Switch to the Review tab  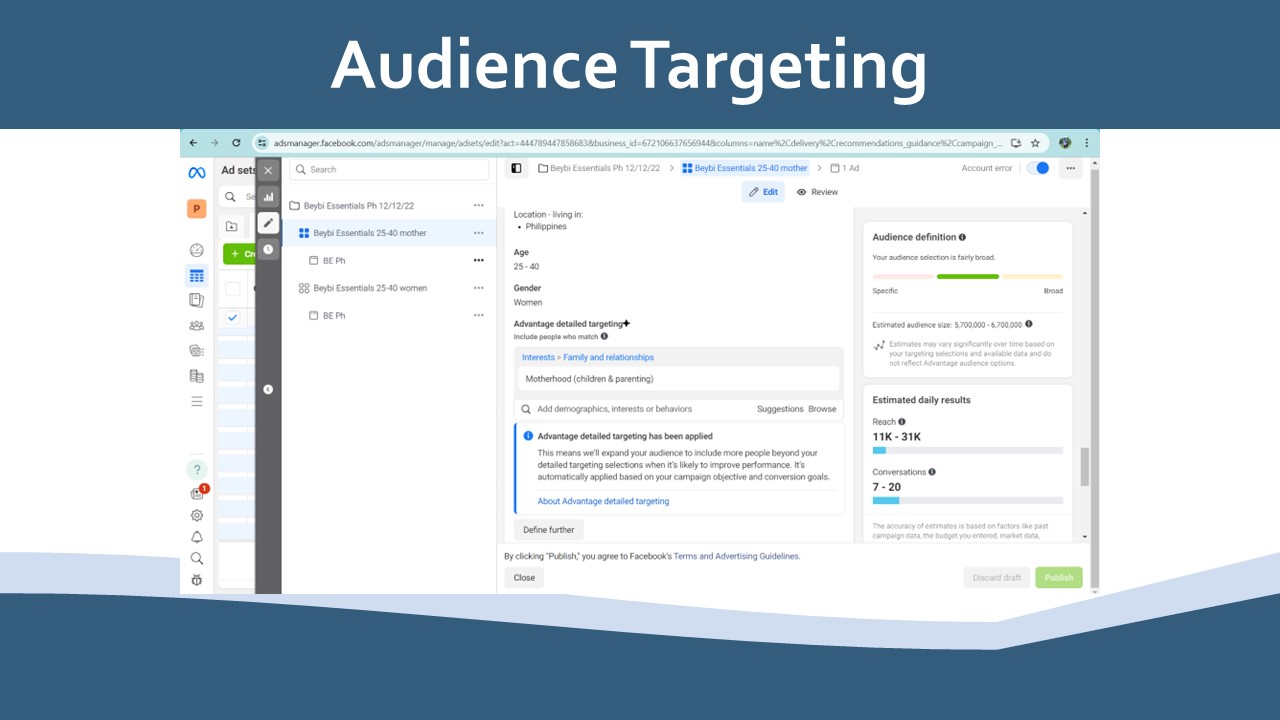[818, 192]
